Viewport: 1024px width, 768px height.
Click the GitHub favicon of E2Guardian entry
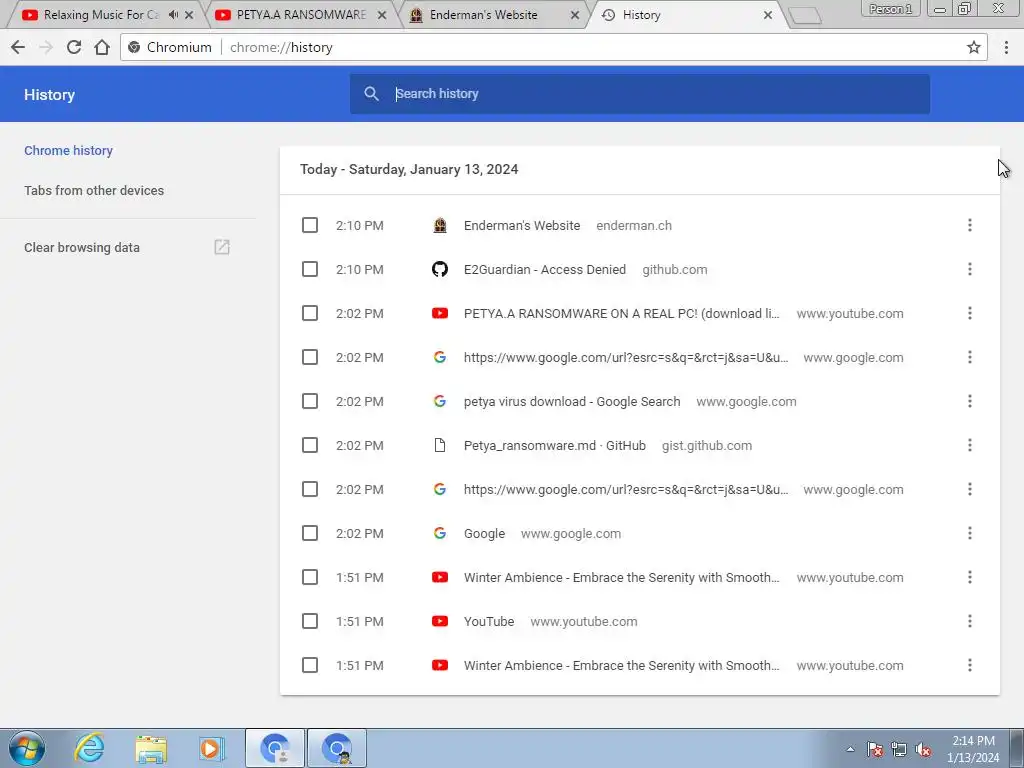point(440,269)
